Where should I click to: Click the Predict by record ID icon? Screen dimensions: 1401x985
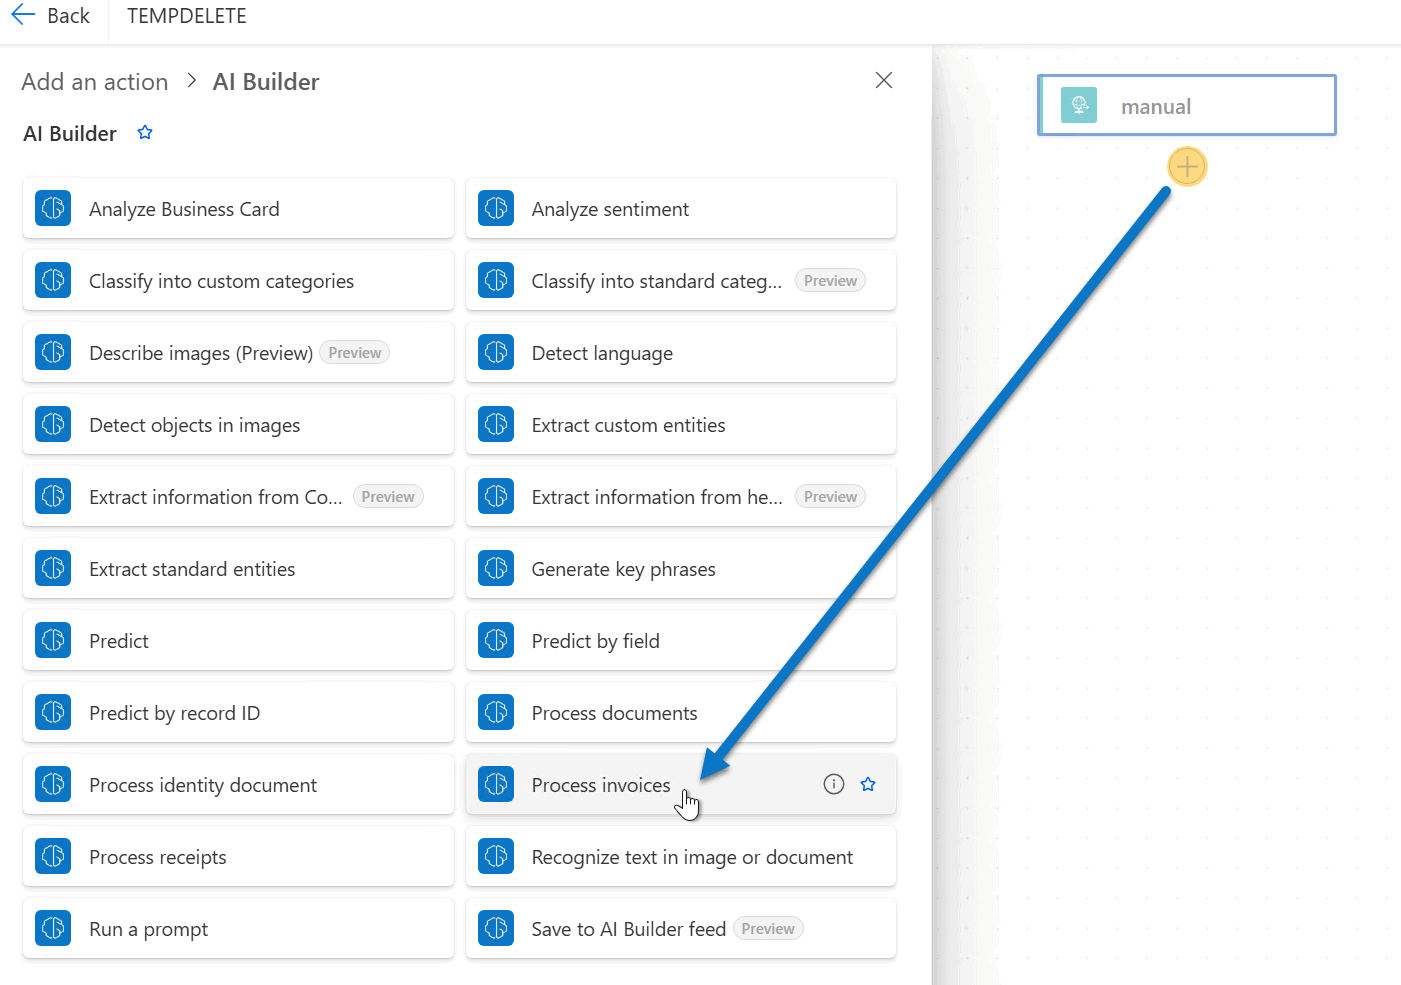click(53, 712)
